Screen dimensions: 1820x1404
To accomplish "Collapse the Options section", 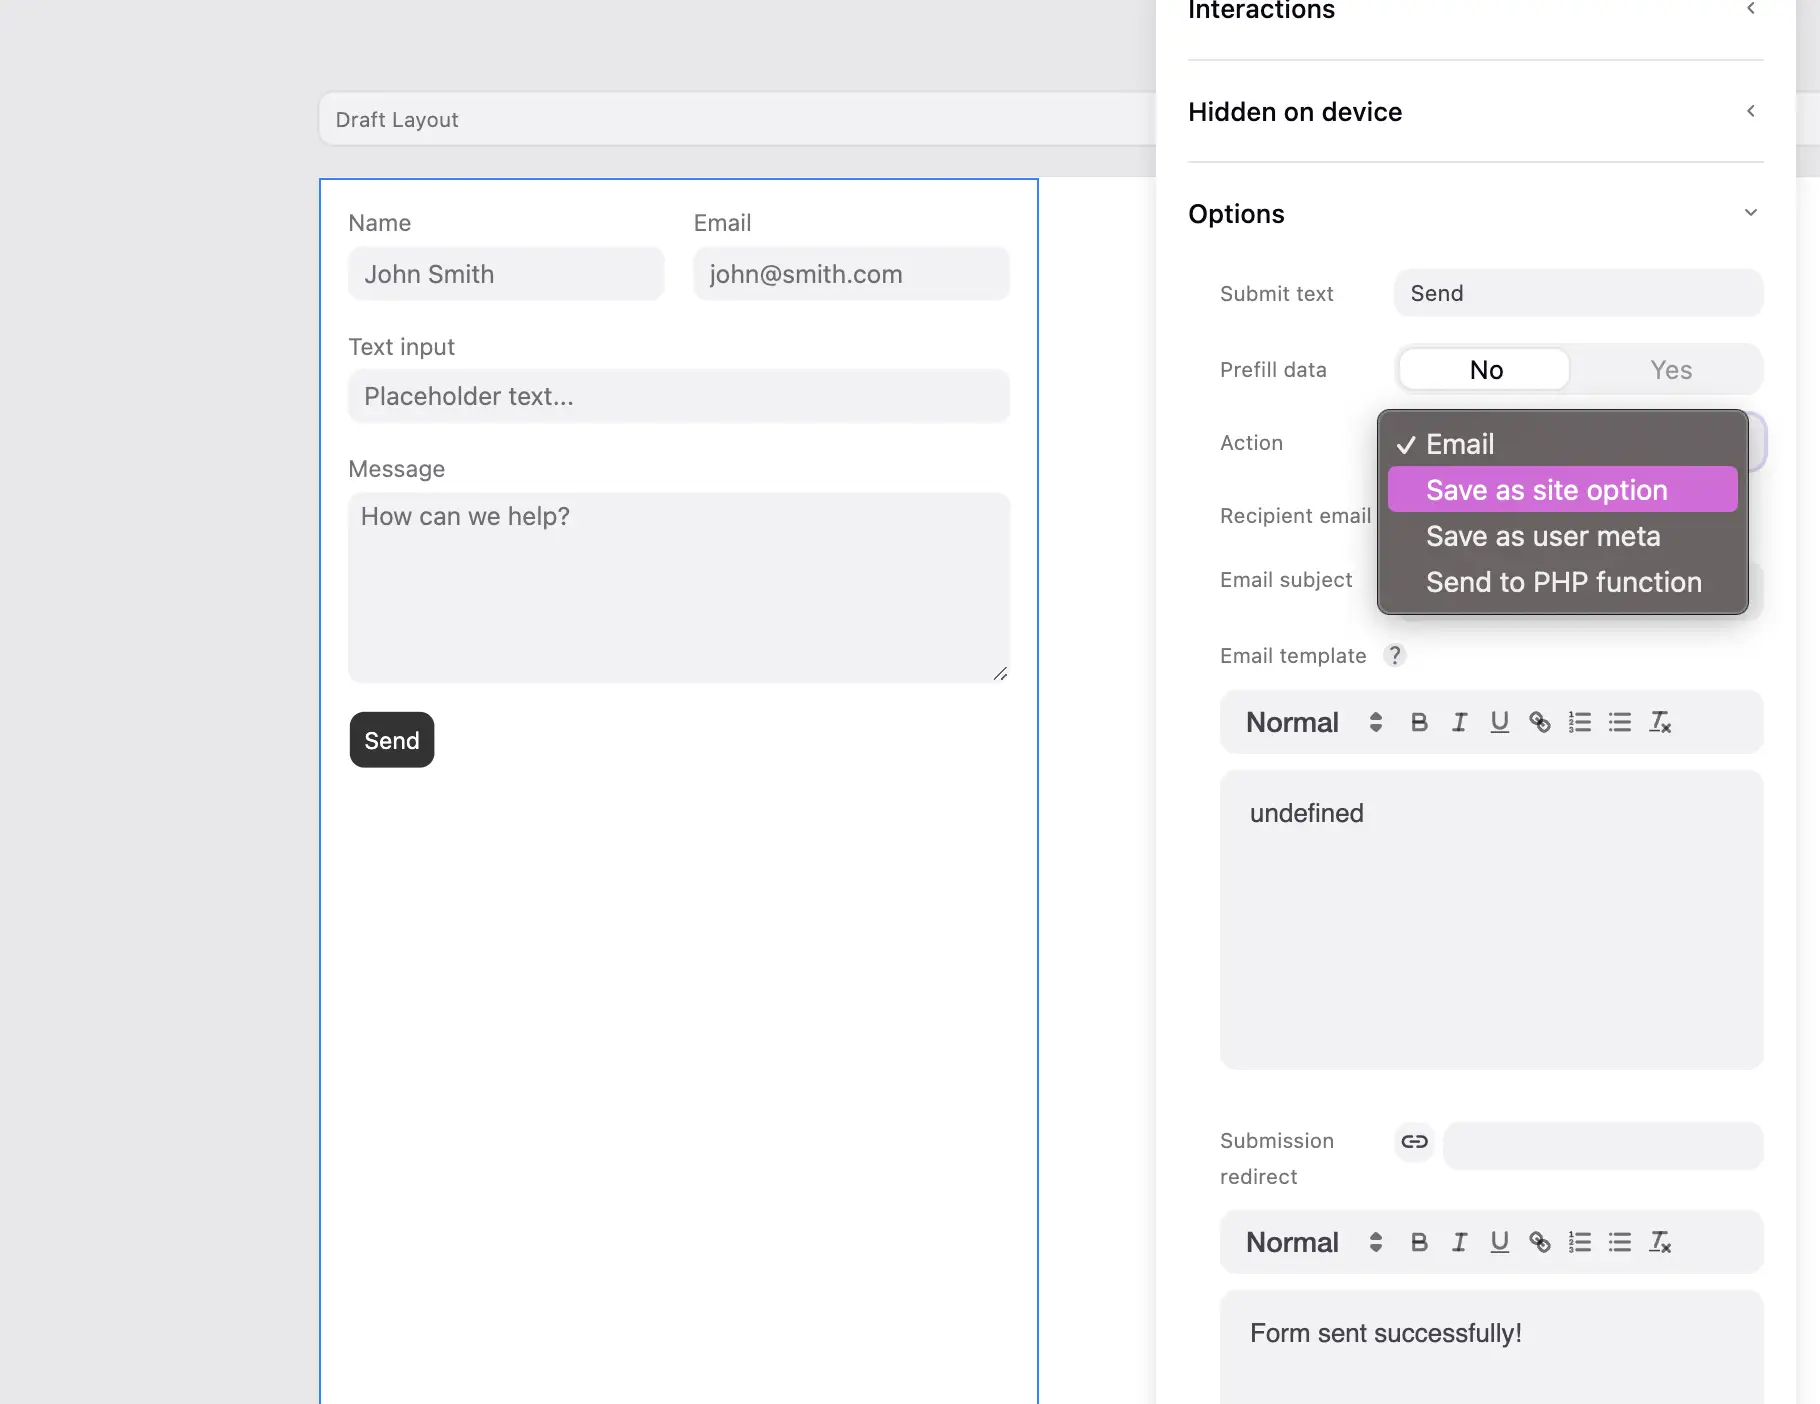I will click(1750, 213).
